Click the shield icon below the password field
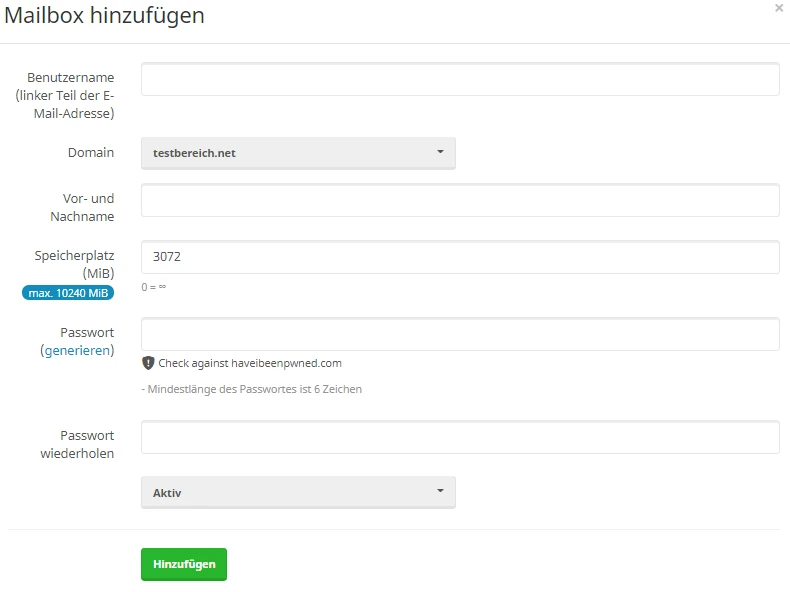This screenshot has width=790, height=592. 148,363
